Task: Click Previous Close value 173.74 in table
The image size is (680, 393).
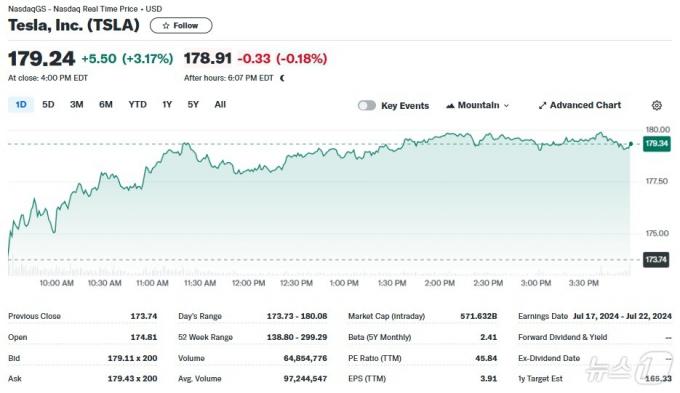Action: coord(144,316)
